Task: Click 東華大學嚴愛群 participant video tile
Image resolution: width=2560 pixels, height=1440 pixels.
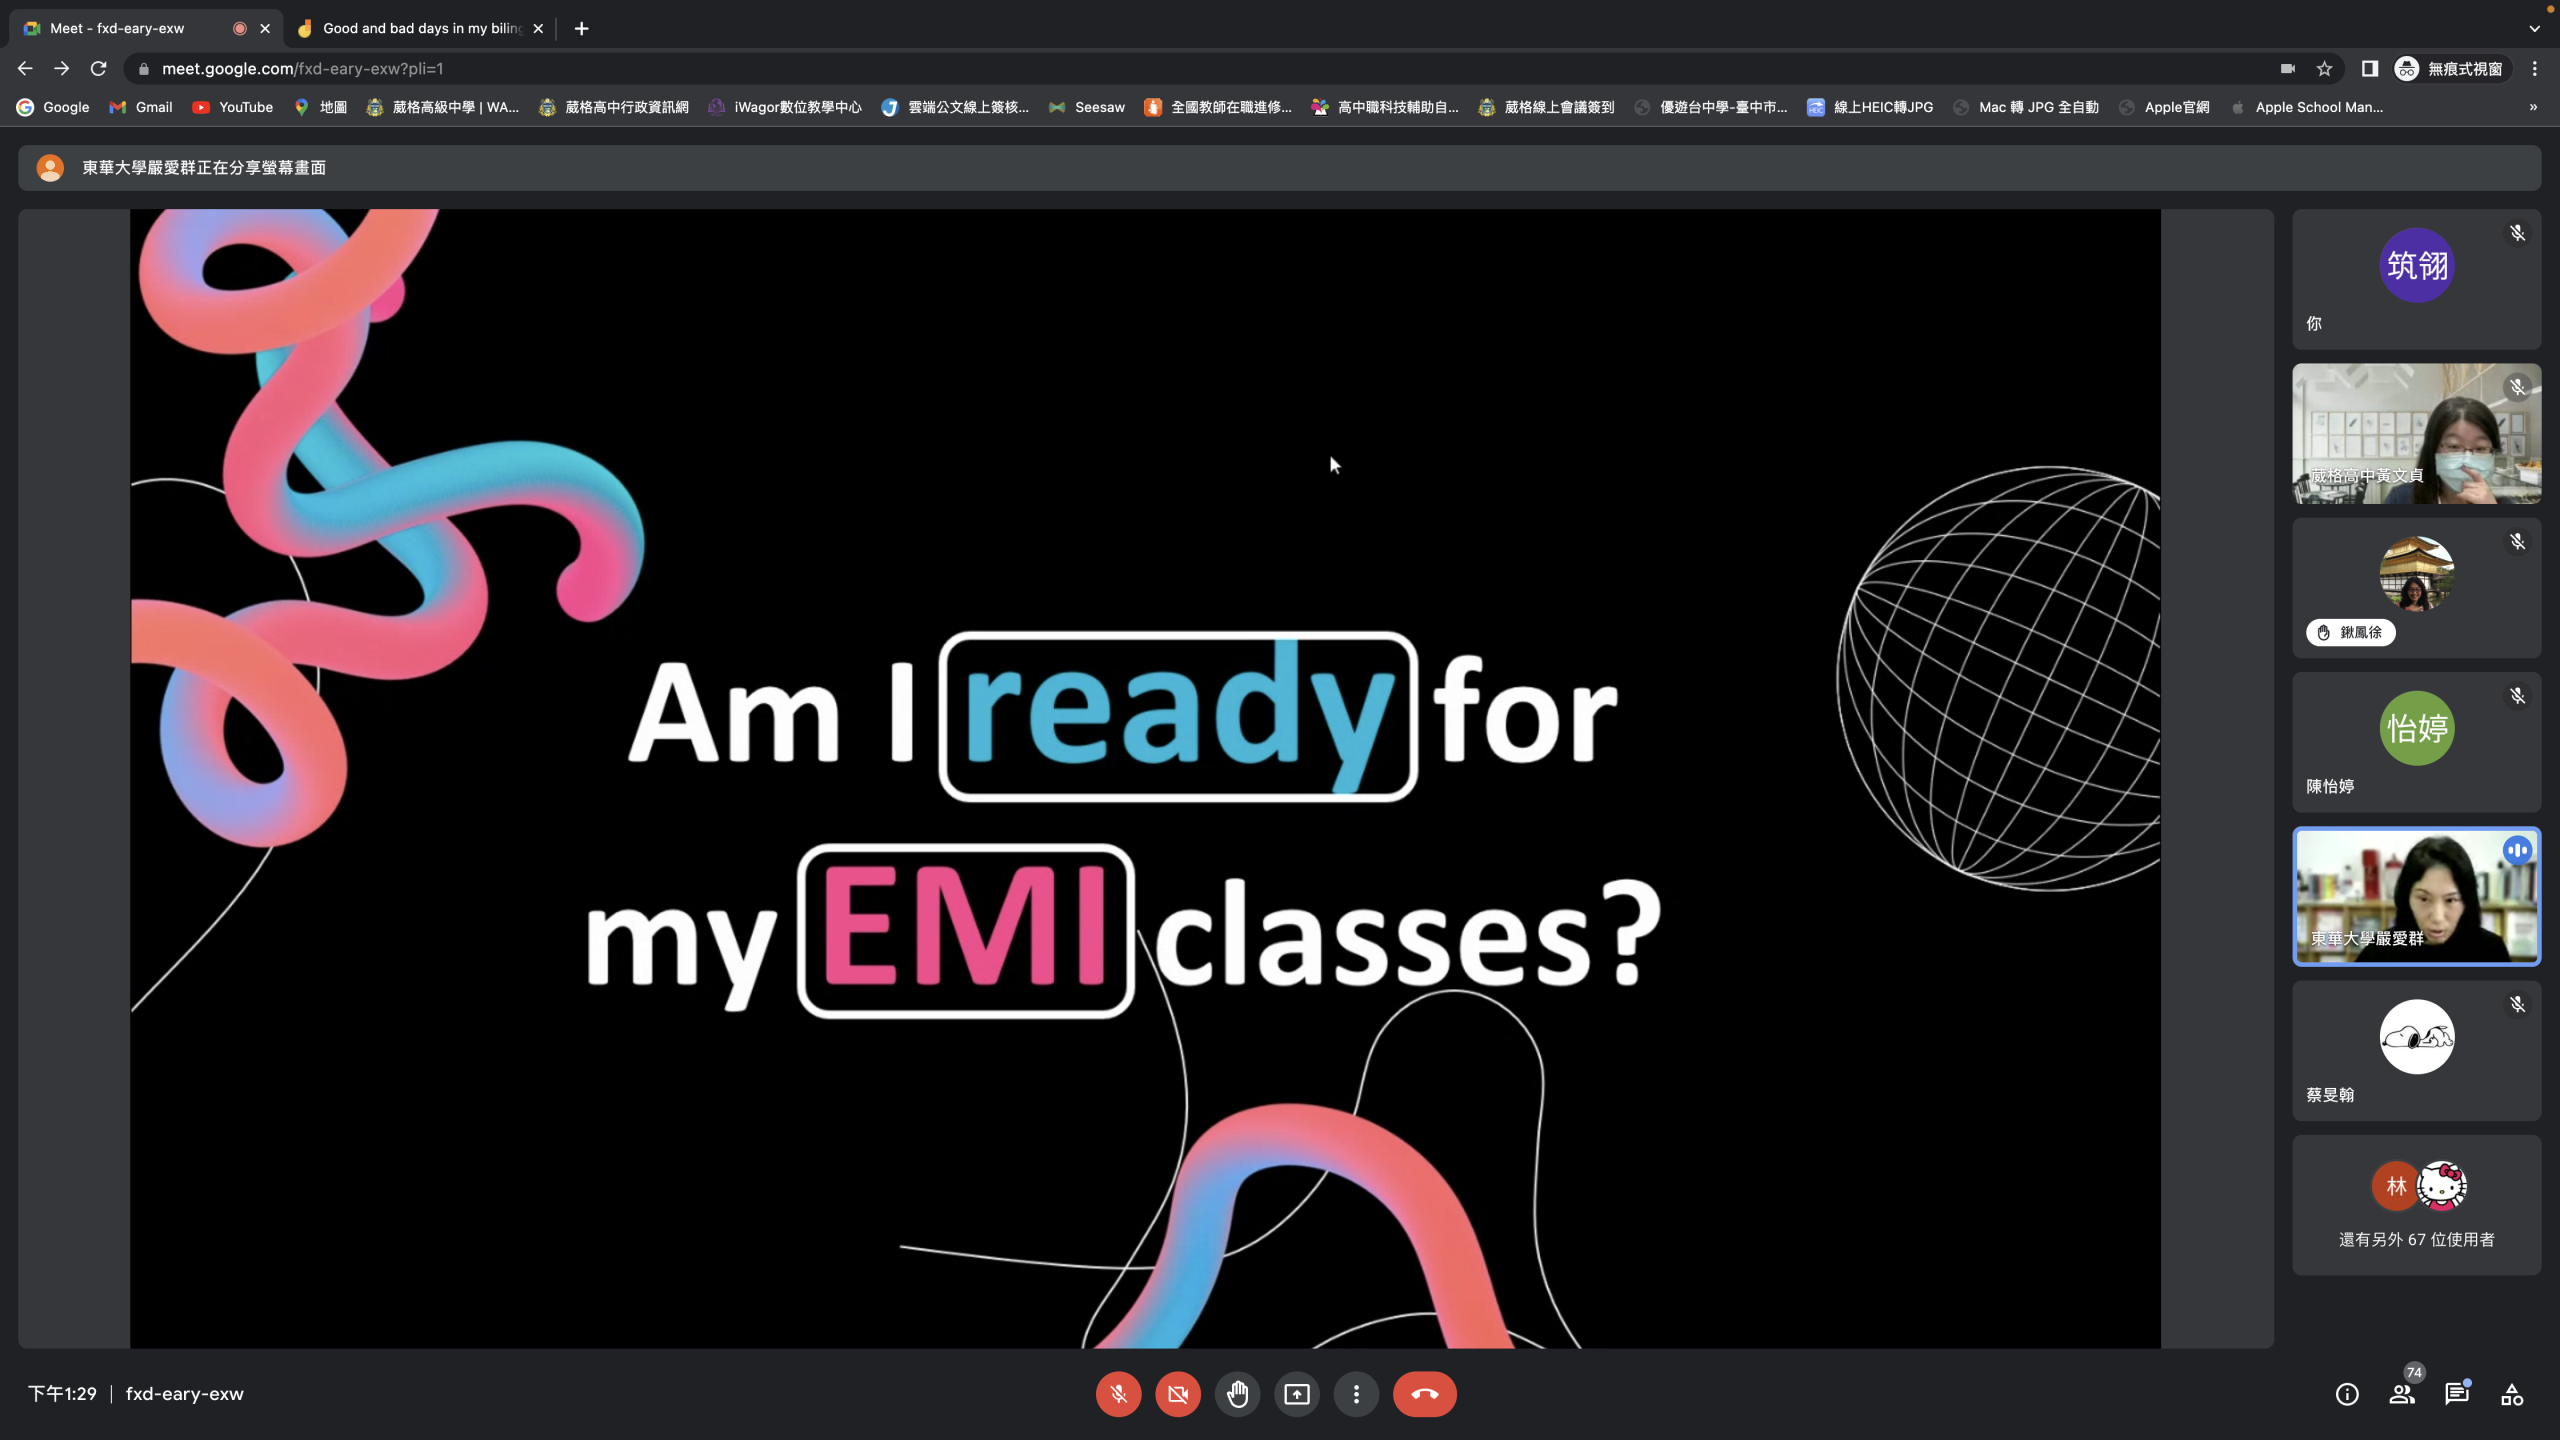Action: coord(2416,896)
